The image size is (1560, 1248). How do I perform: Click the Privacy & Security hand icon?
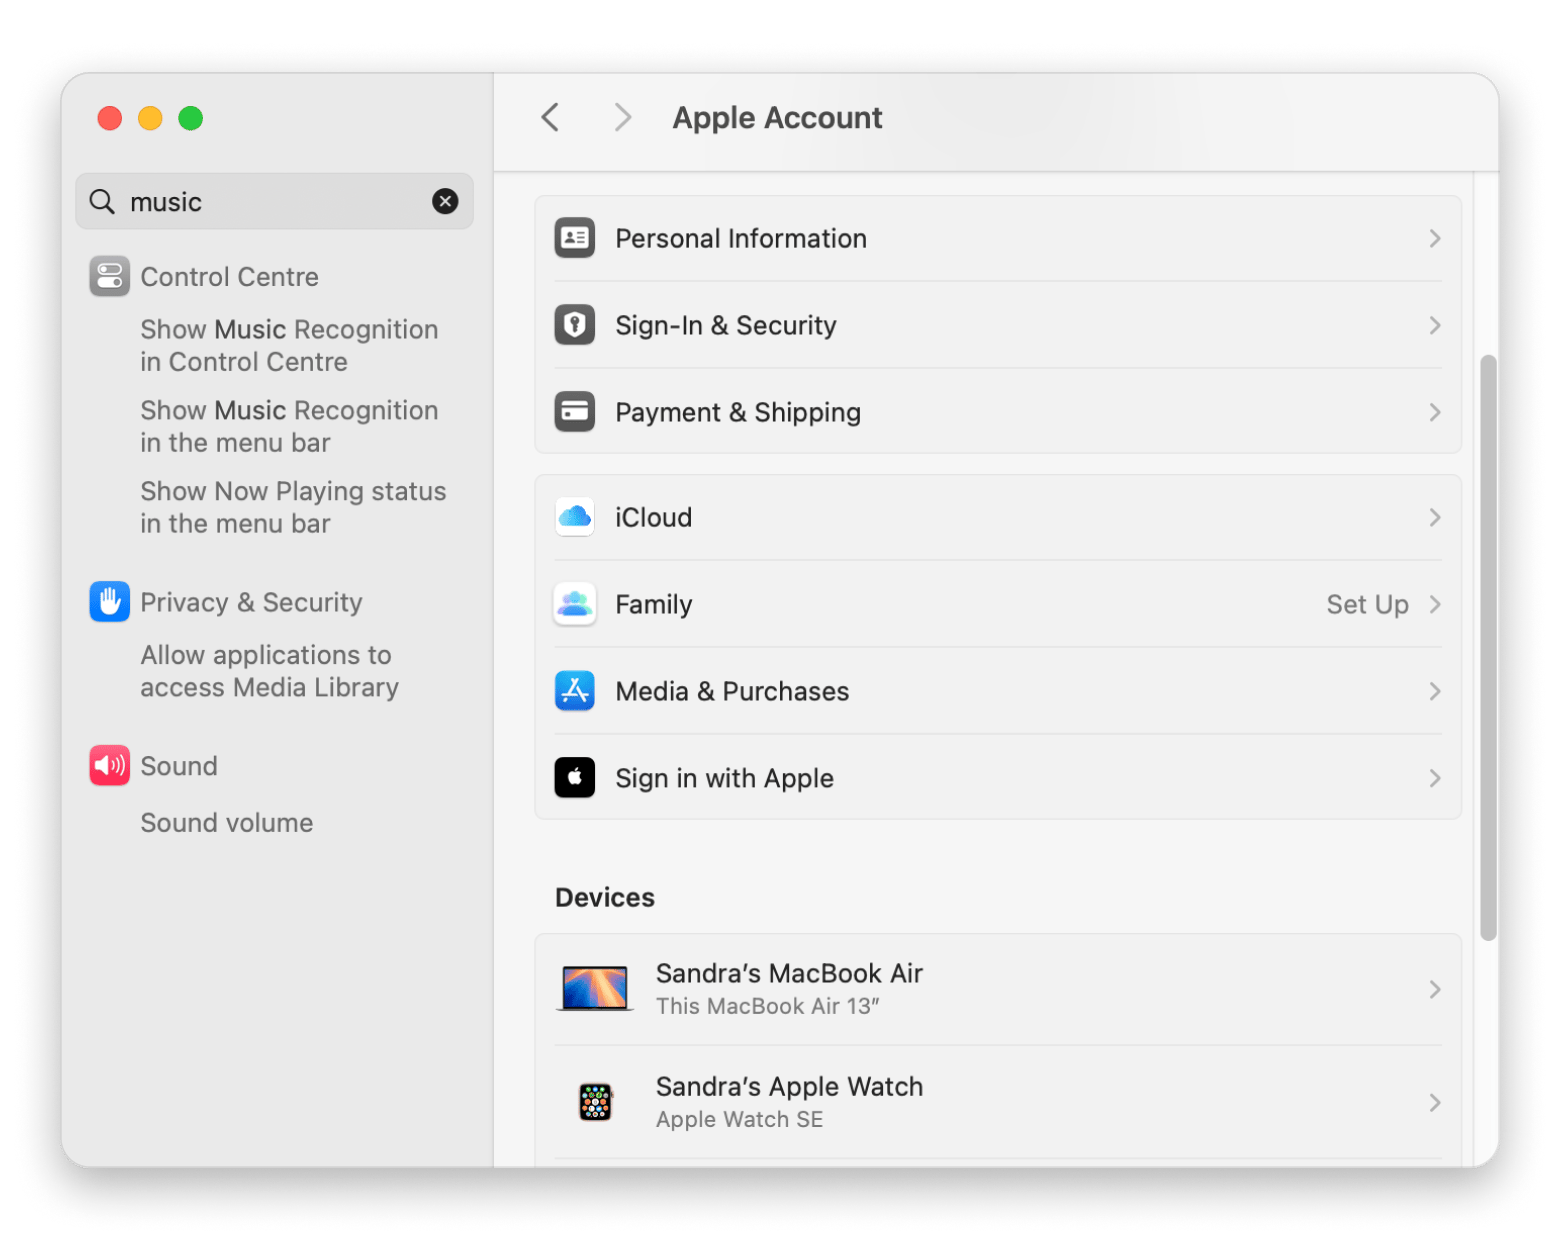tap(109, 602)
